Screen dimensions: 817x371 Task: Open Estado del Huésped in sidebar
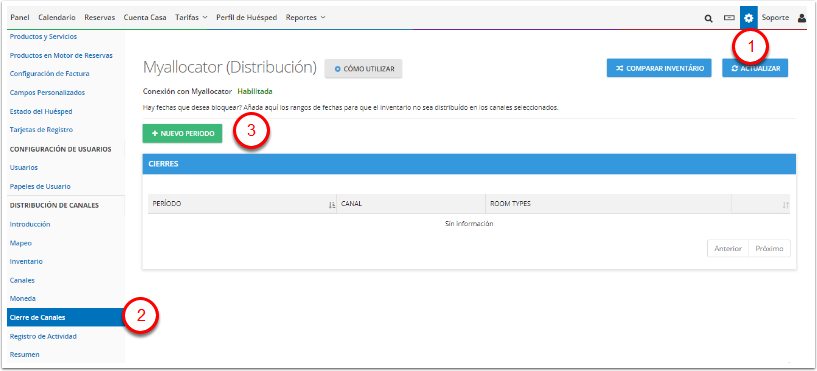pyautogui.click(x=41, y=112)
